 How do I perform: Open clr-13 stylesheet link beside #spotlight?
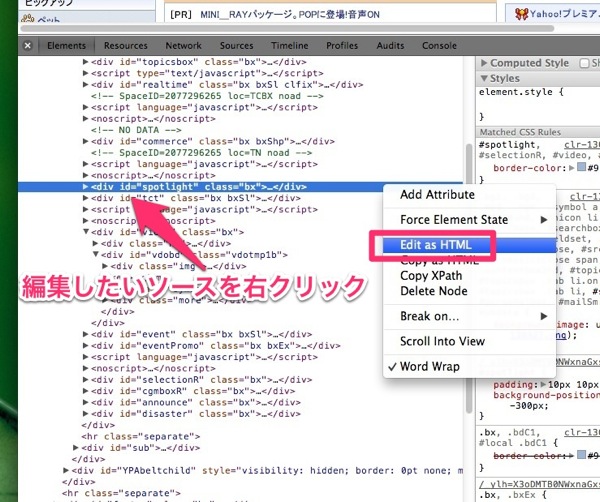(582, 145)
